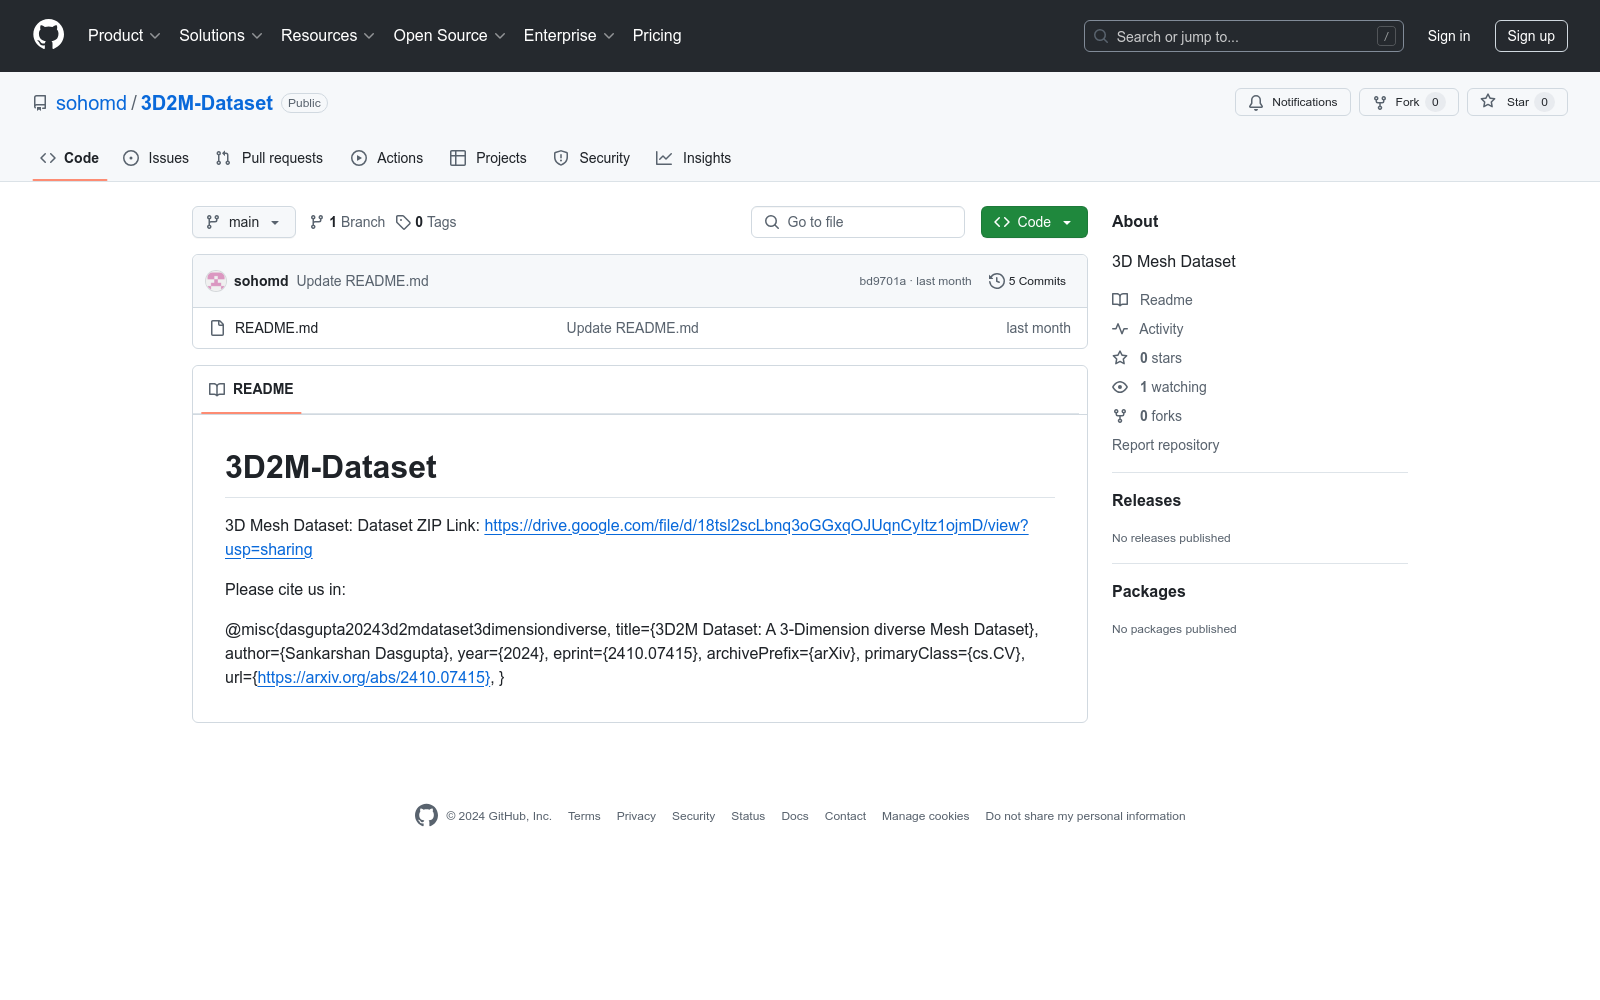This screenshot has width=1600, height=1000.
Task: Fork the repository
Action: pos(1409,102)
